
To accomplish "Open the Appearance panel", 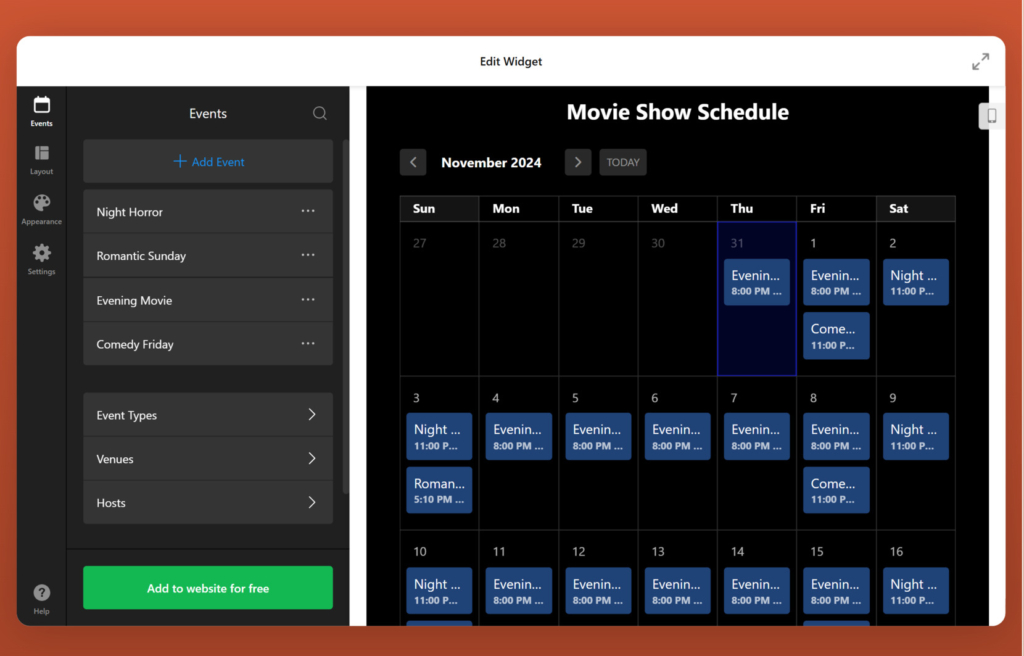I will pyautogui.click(x=41, y=208).
